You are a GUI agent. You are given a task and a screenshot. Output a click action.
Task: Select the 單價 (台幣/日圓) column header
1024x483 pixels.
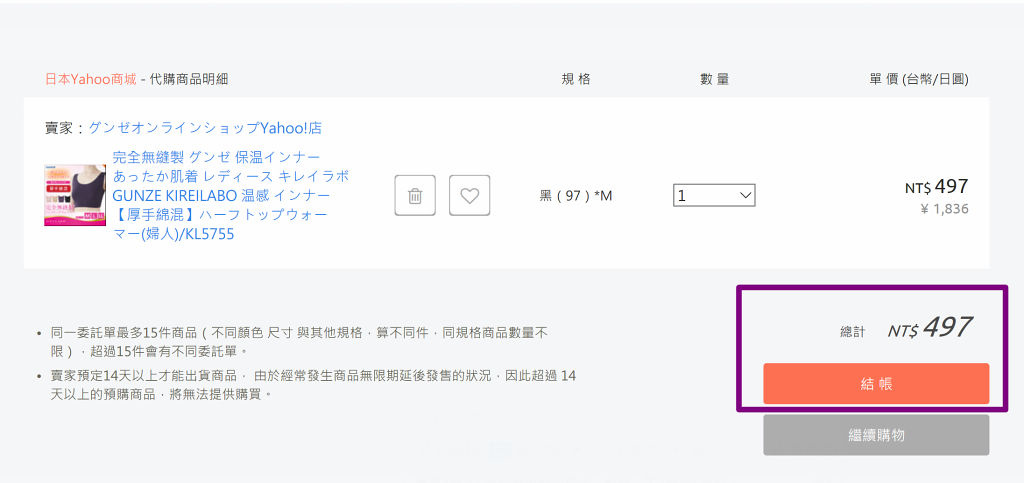tap(919, 79)
